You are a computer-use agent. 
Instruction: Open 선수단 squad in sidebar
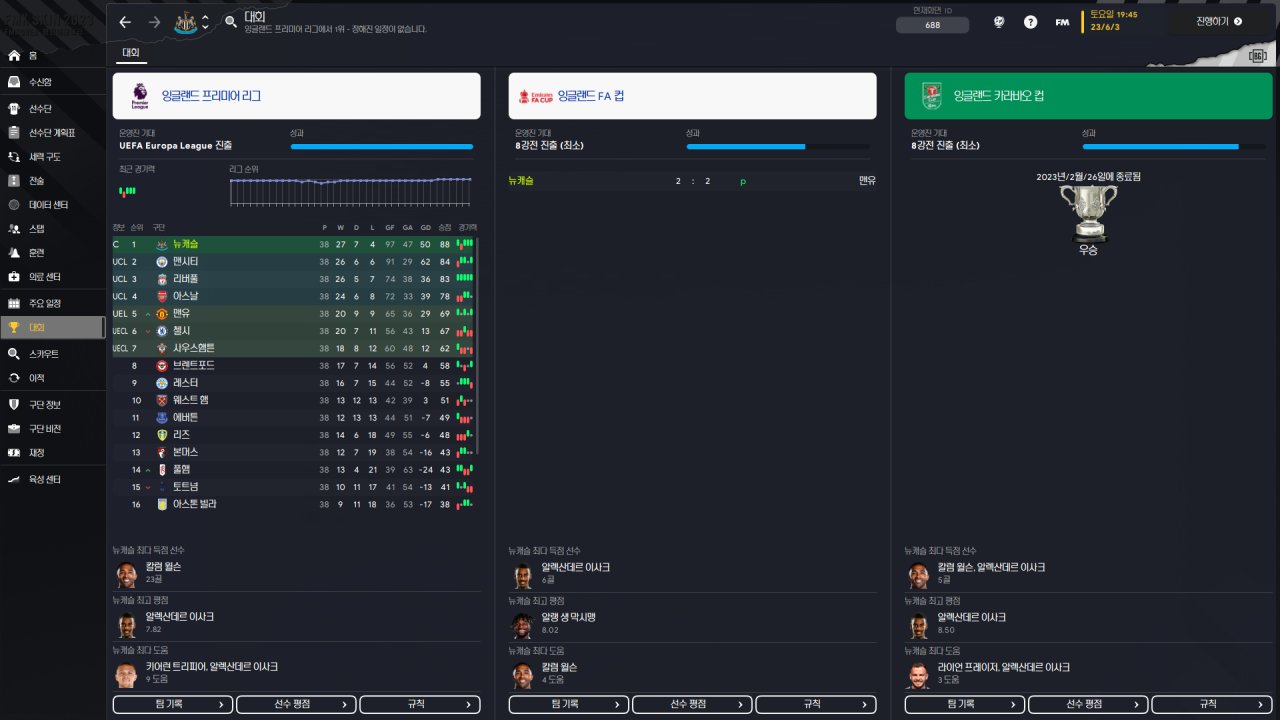pyautogui.click(x=52, y=108)
